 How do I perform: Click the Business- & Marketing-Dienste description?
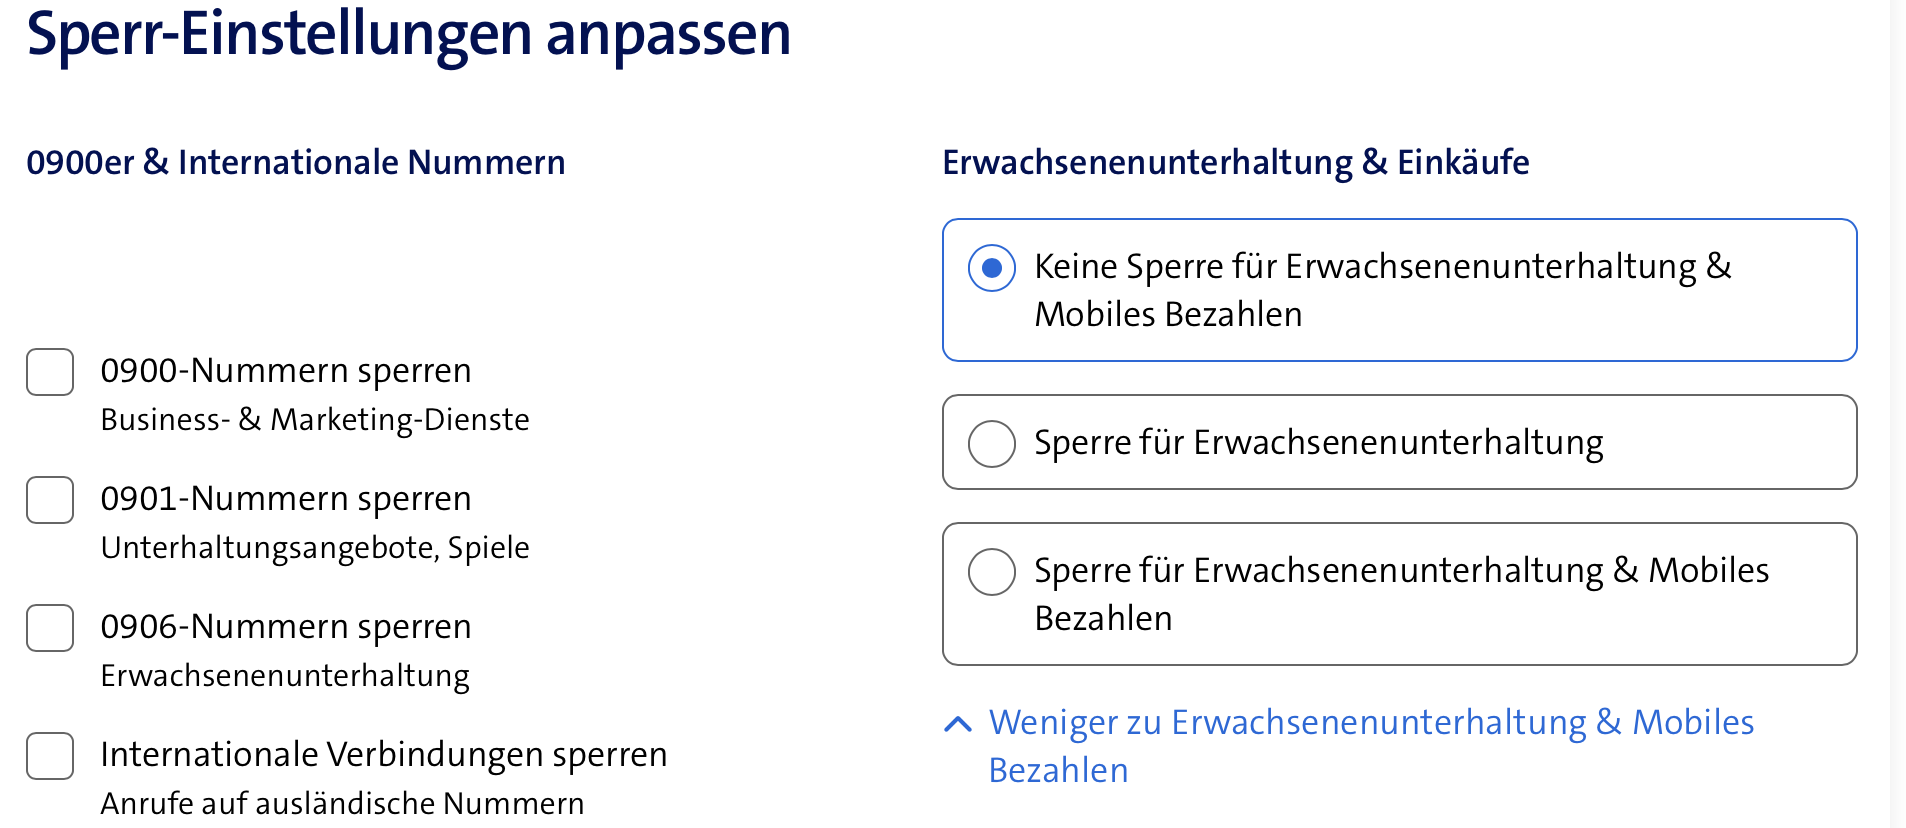[x=315, y=420]
